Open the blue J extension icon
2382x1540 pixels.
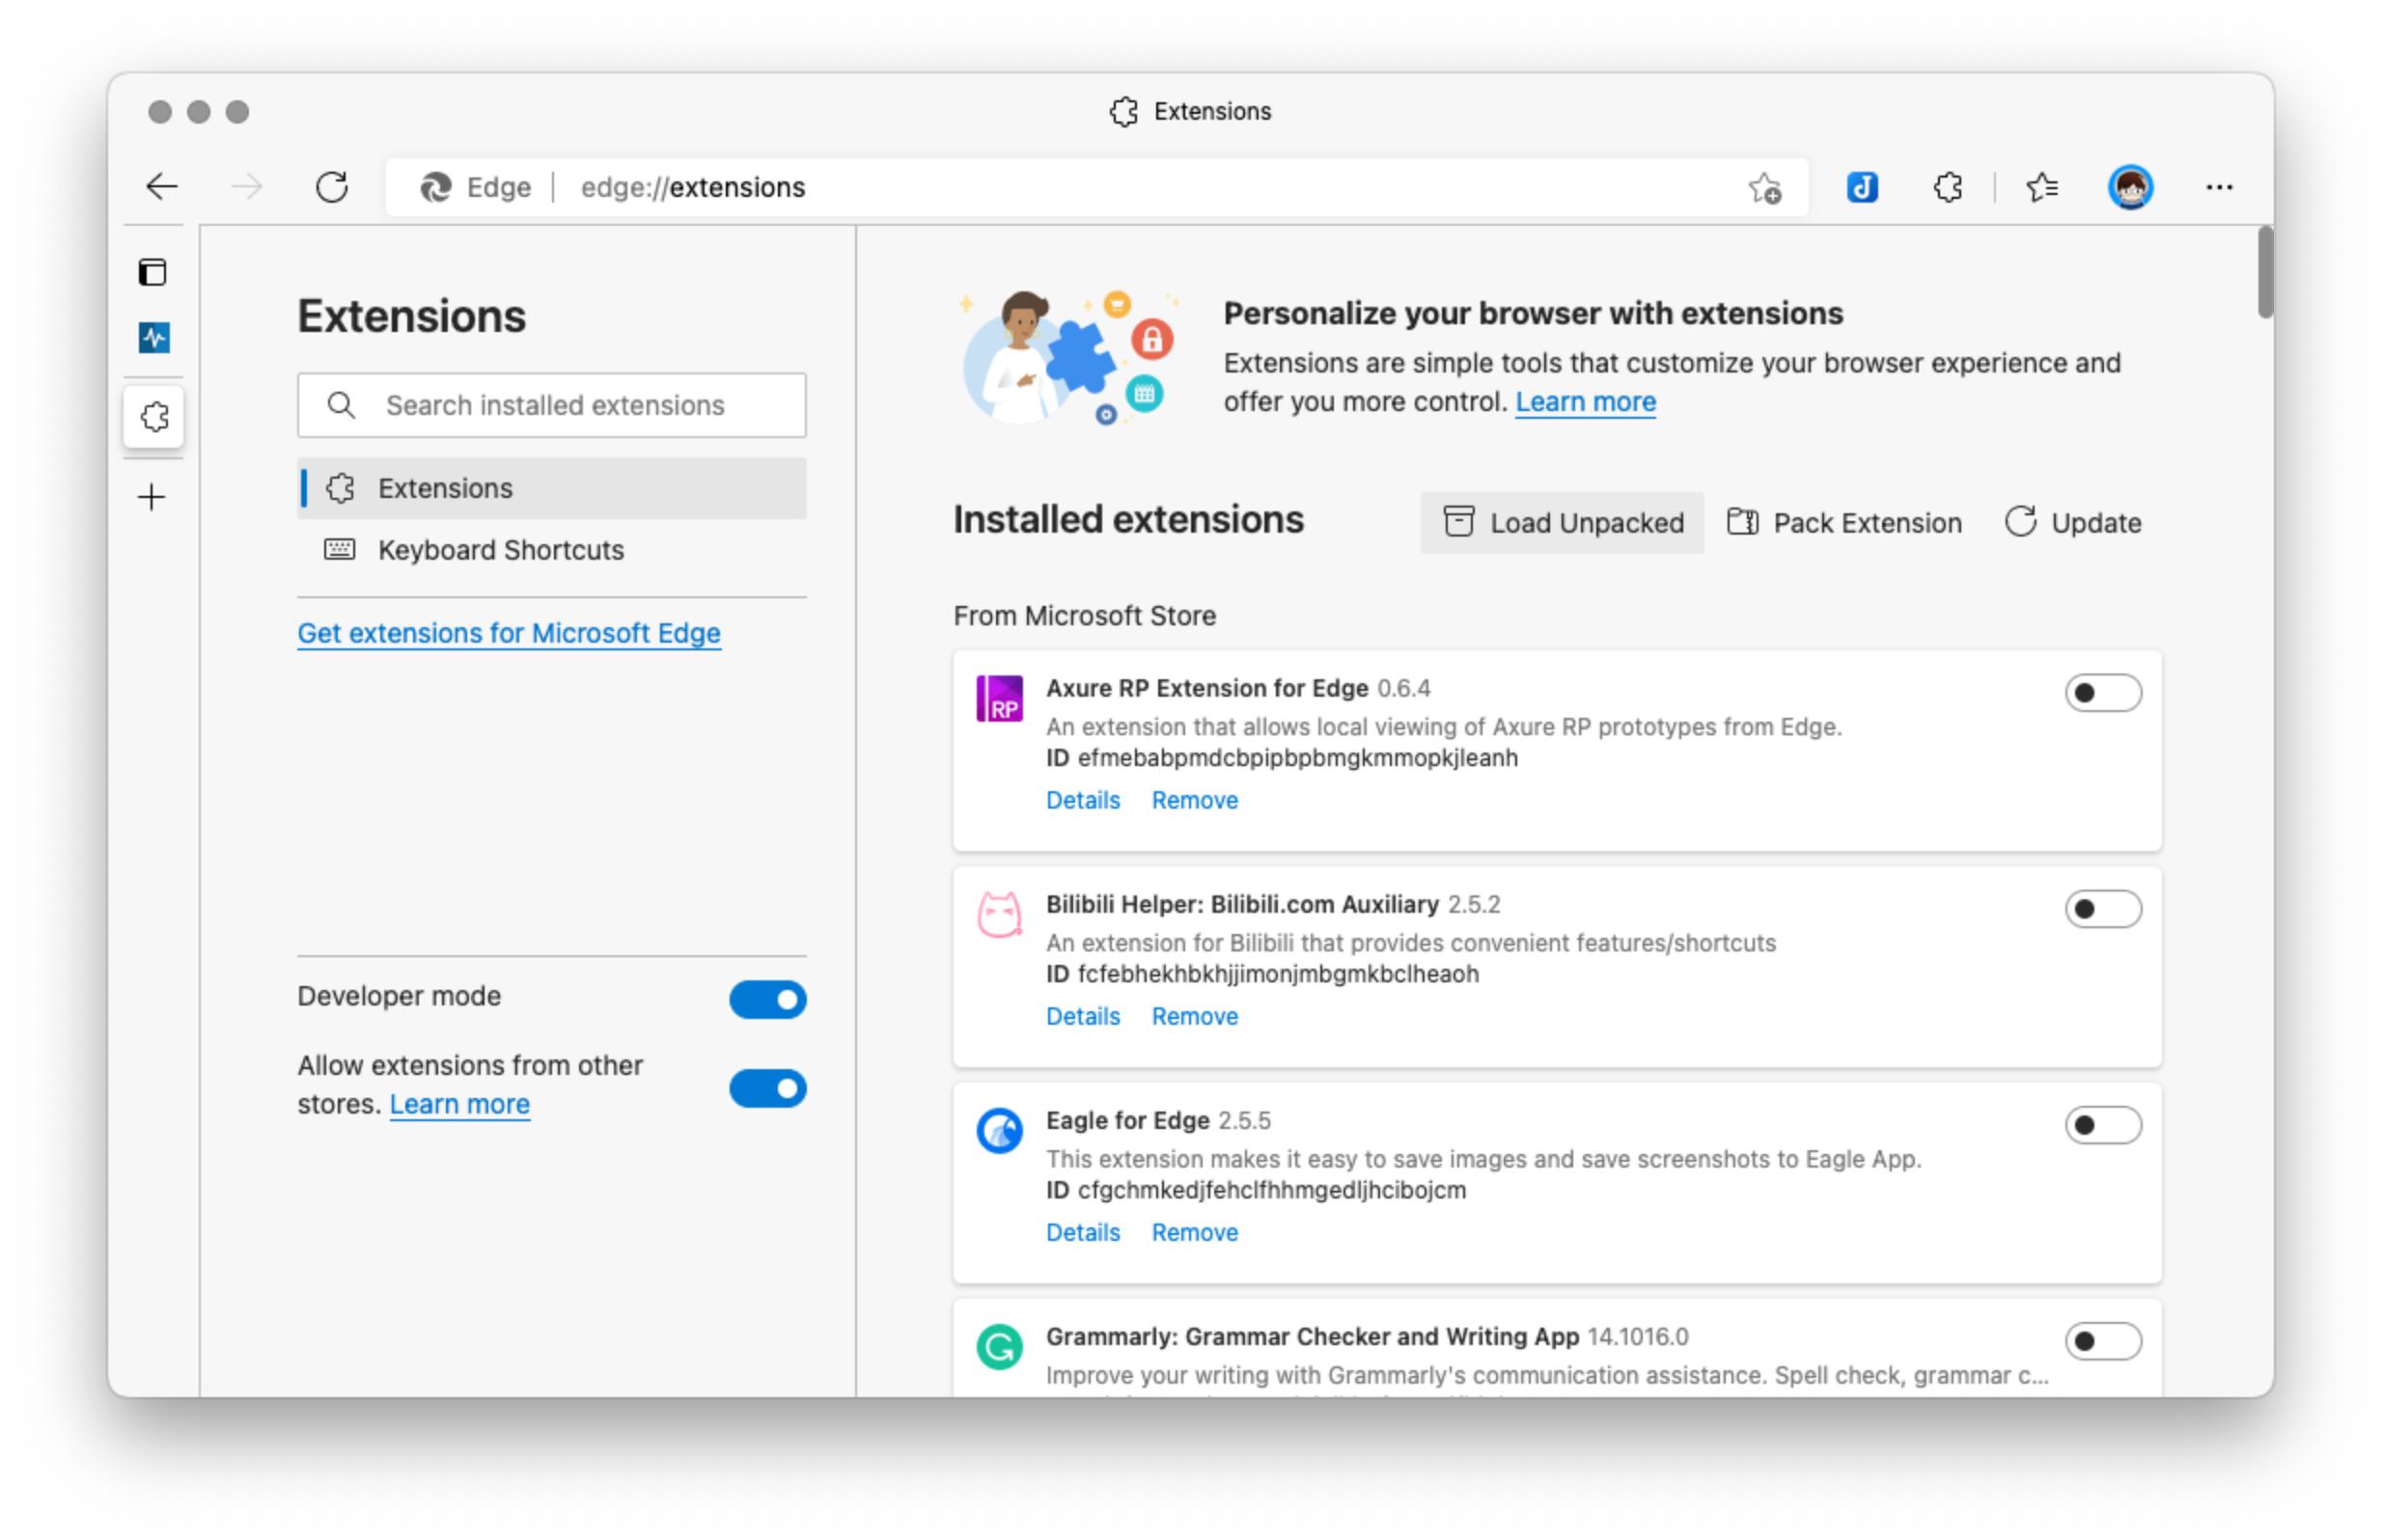[x=1861, y=187]
